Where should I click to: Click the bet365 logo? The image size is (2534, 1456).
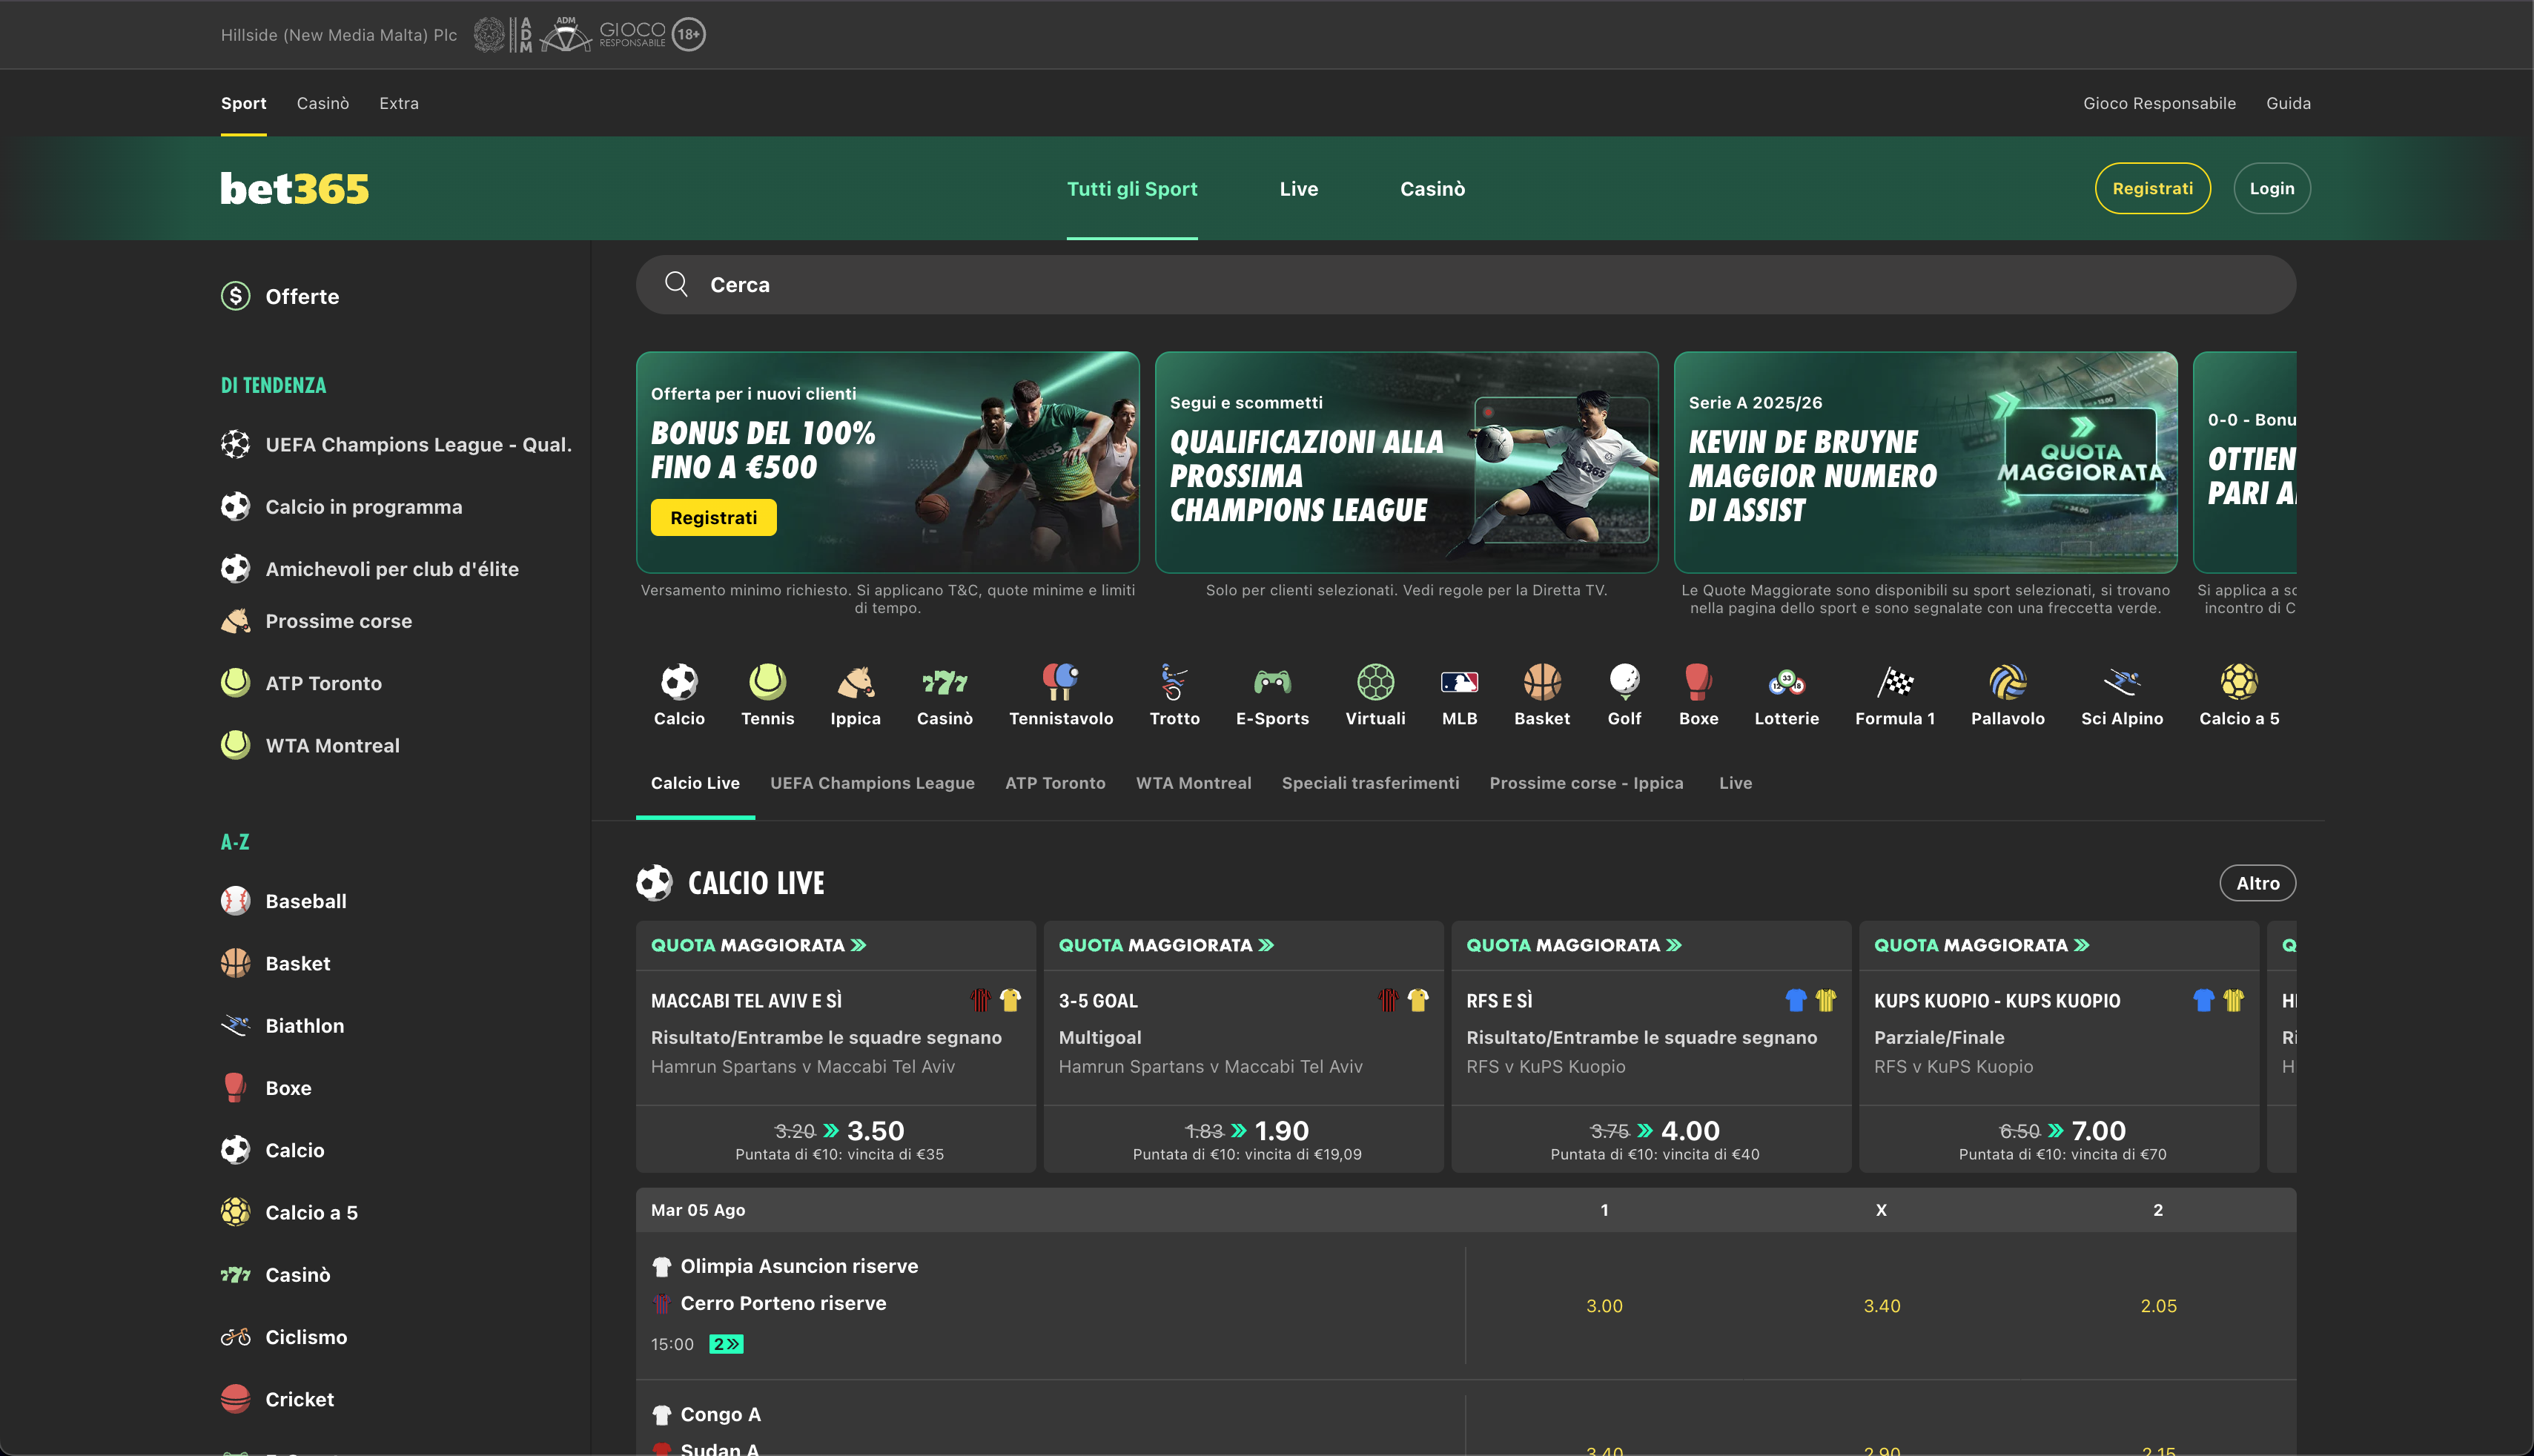pyautogui.click(x=294, y=188)
